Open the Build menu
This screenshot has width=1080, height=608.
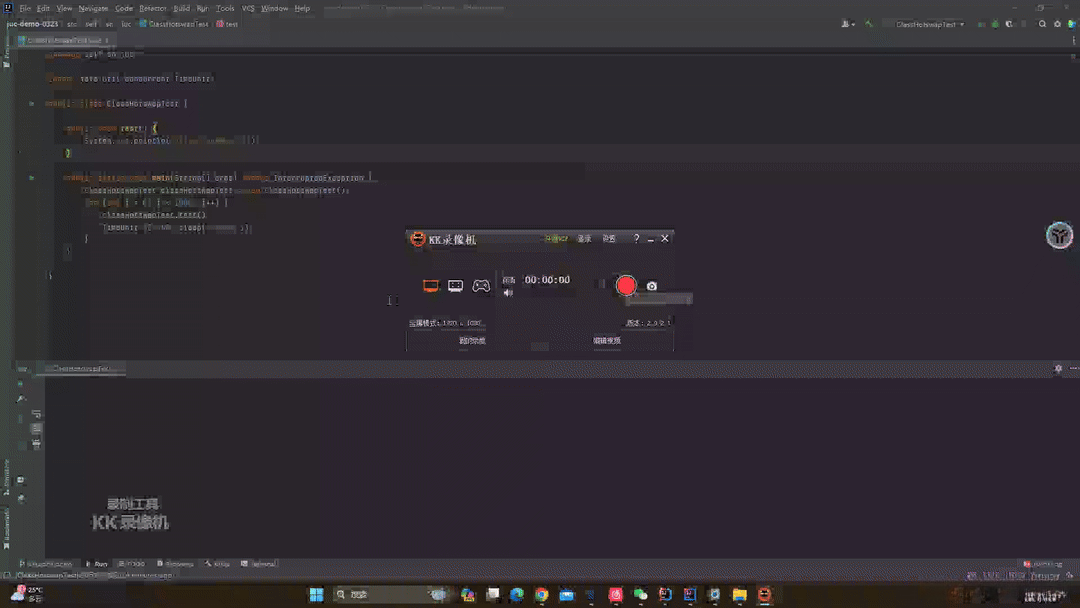(181, 8)
